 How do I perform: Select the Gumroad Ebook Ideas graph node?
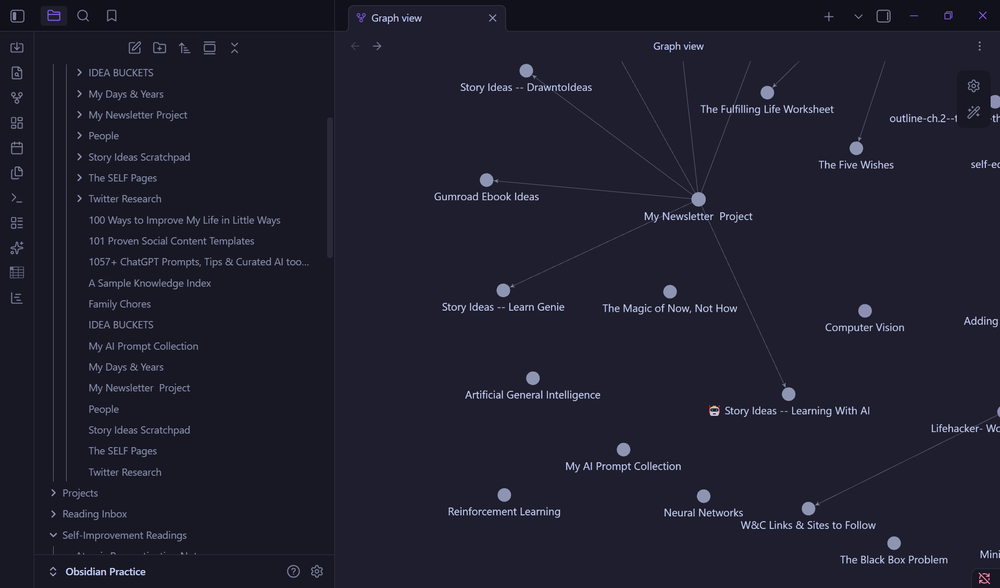(487, 180)
